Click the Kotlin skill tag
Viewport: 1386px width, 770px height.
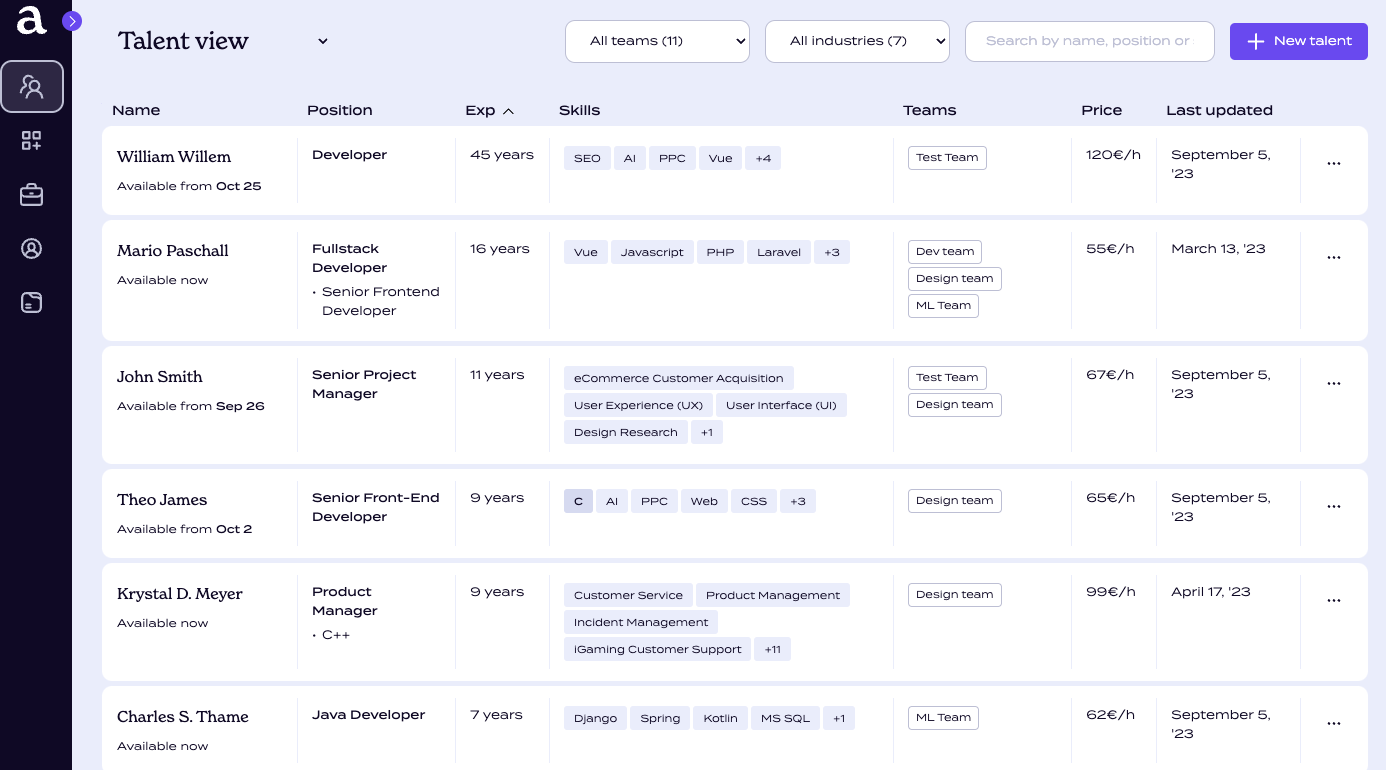(720, 718)
